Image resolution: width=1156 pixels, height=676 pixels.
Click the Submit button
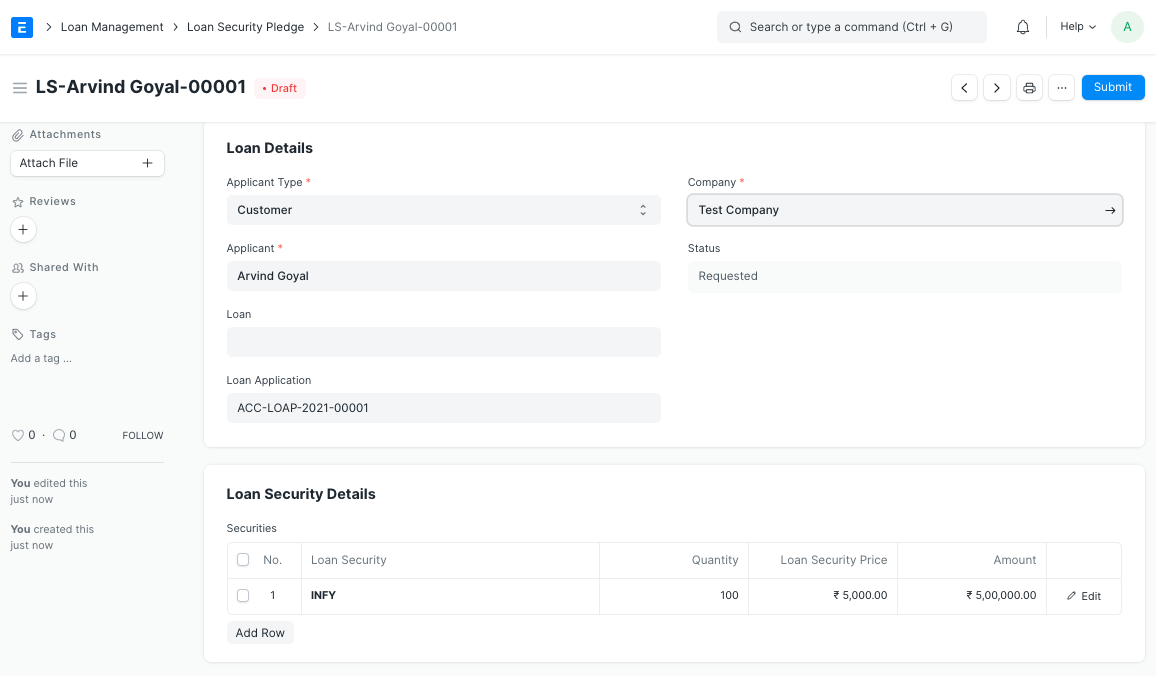[x=1112, y=87]
